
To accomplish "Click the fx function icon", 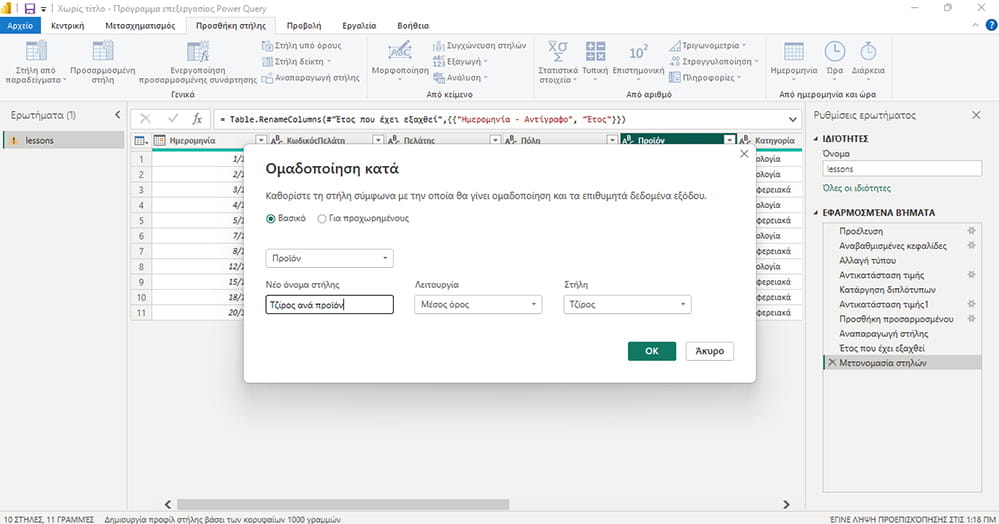I will pyautogui.click(x=198, y=119).
